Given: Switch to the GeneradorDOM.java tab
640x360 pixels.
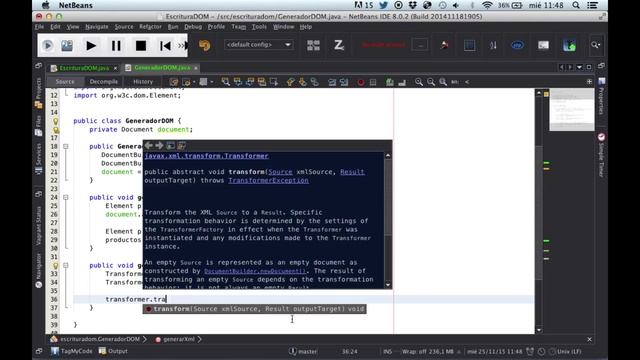Looking at the screenshot, I should (x=162, y=68).
